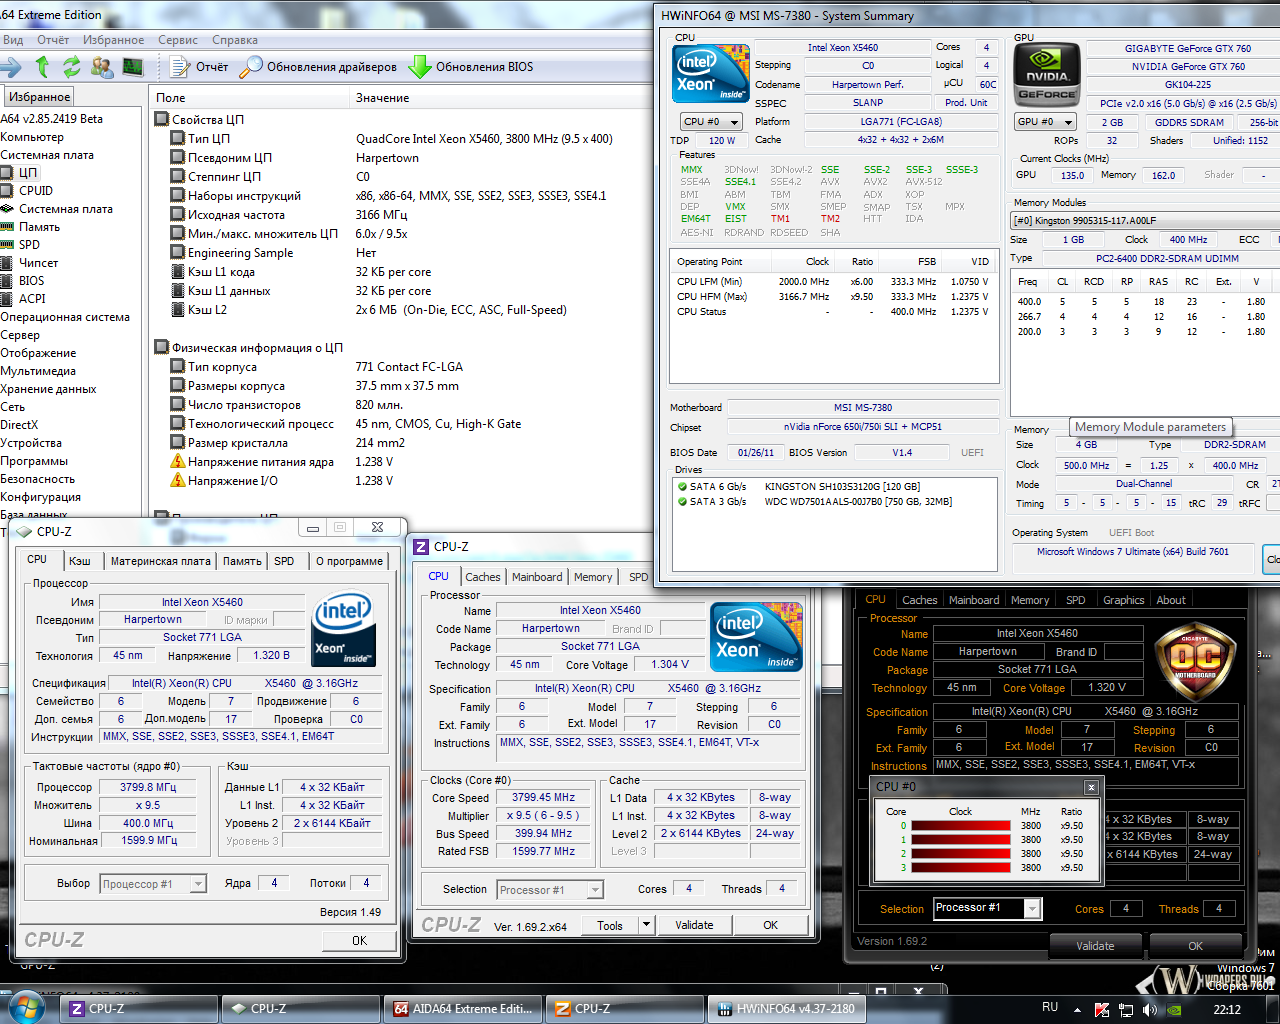The width and height of the screenshot is (1280, 1024).
Task: Open Процессор #1 dropdown in Russian CPU-Z
Action: coord(153,884)
